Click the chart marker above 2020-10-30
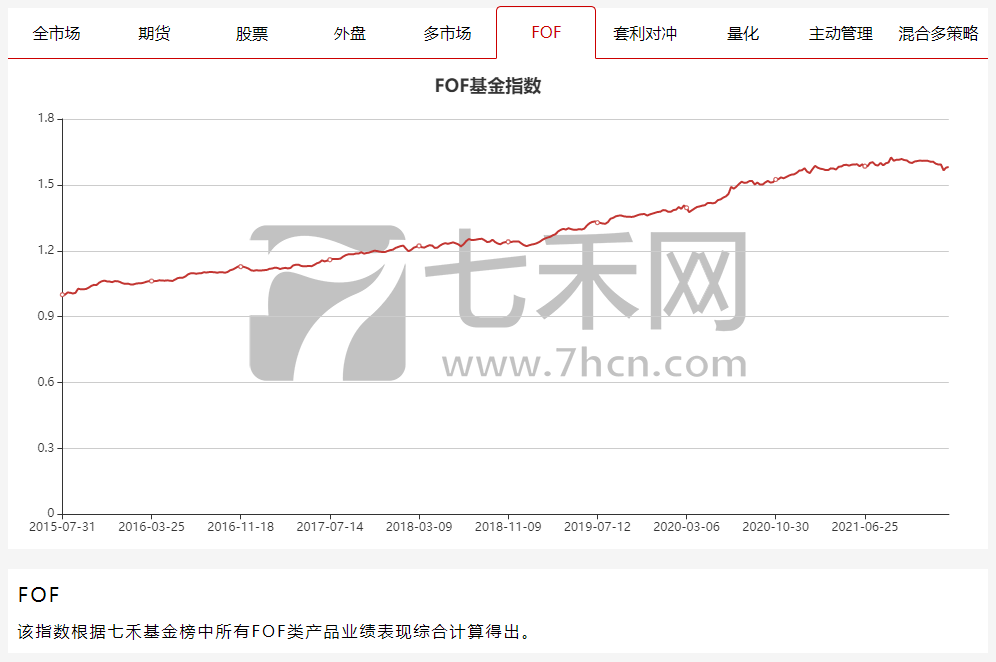The width and height of the screenshot is (996, 662). (776, 180)
